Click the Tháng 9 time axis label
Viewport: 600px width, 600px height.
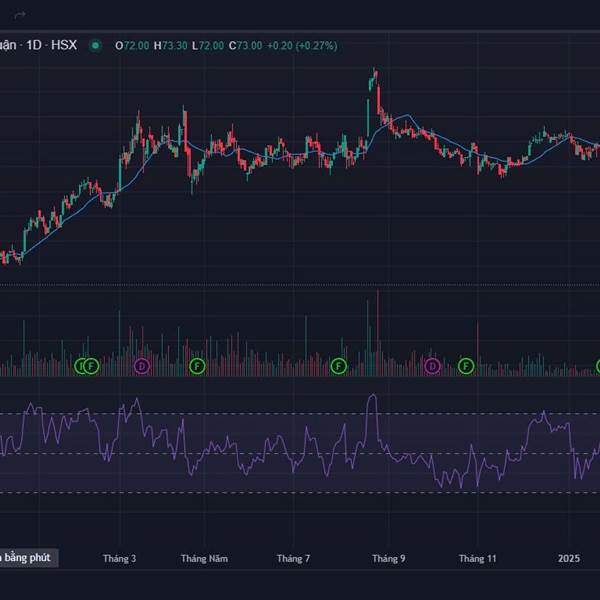[x=389, y=559]
